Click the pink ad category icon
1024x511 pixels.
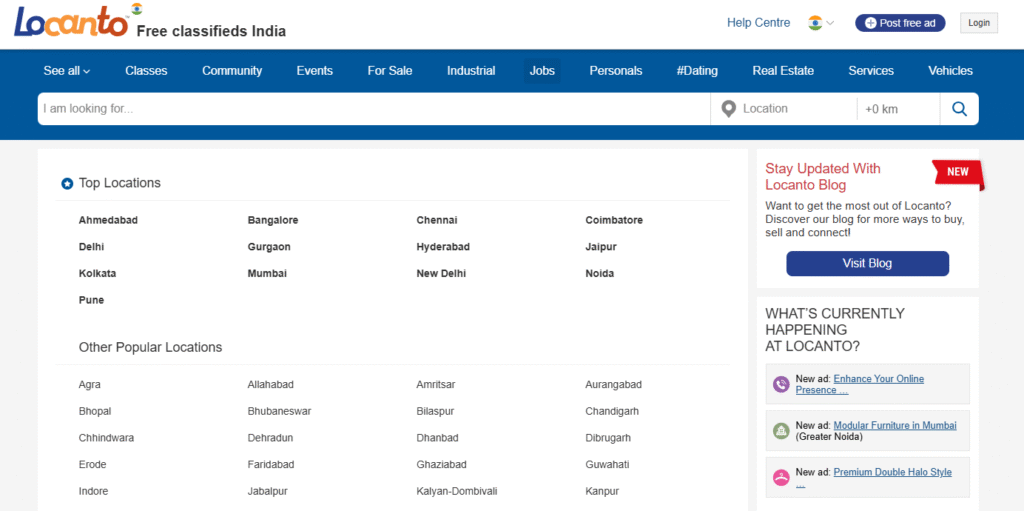click(x=780, y=478)
